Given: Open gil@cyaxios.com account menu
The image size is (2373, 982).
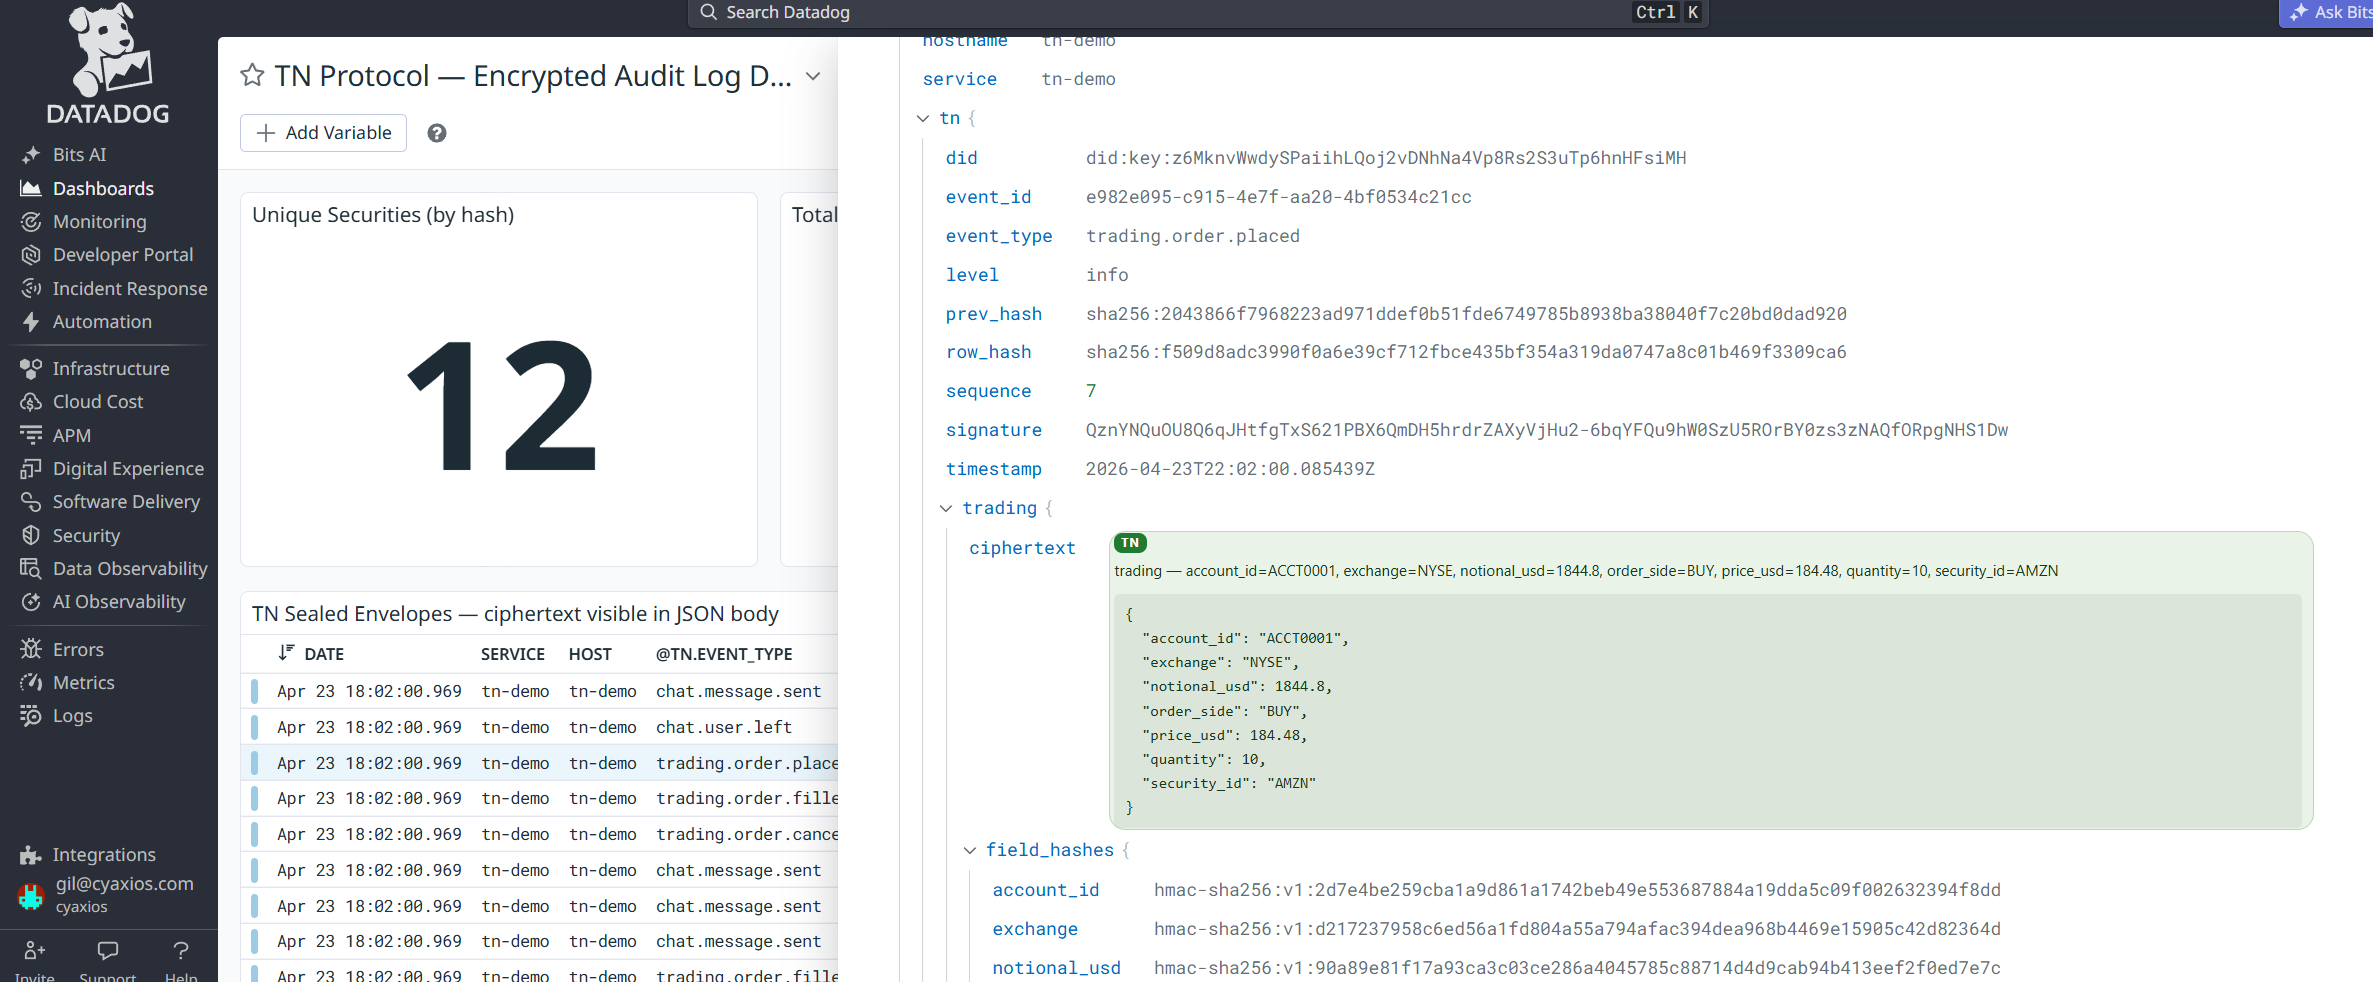Looking at the screenshot, I should pos(108,894).
